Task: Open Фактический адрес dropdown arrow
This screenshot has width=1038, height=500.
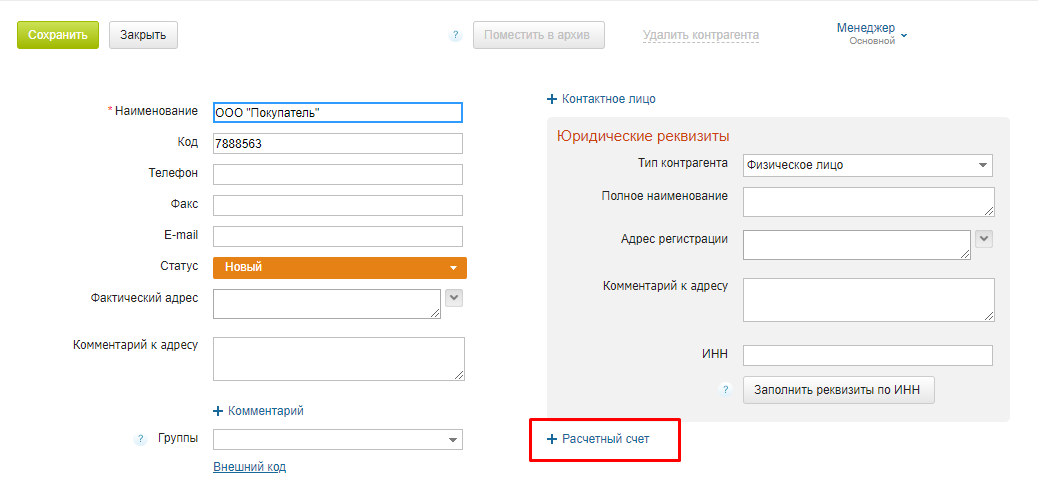Action: 453,298
